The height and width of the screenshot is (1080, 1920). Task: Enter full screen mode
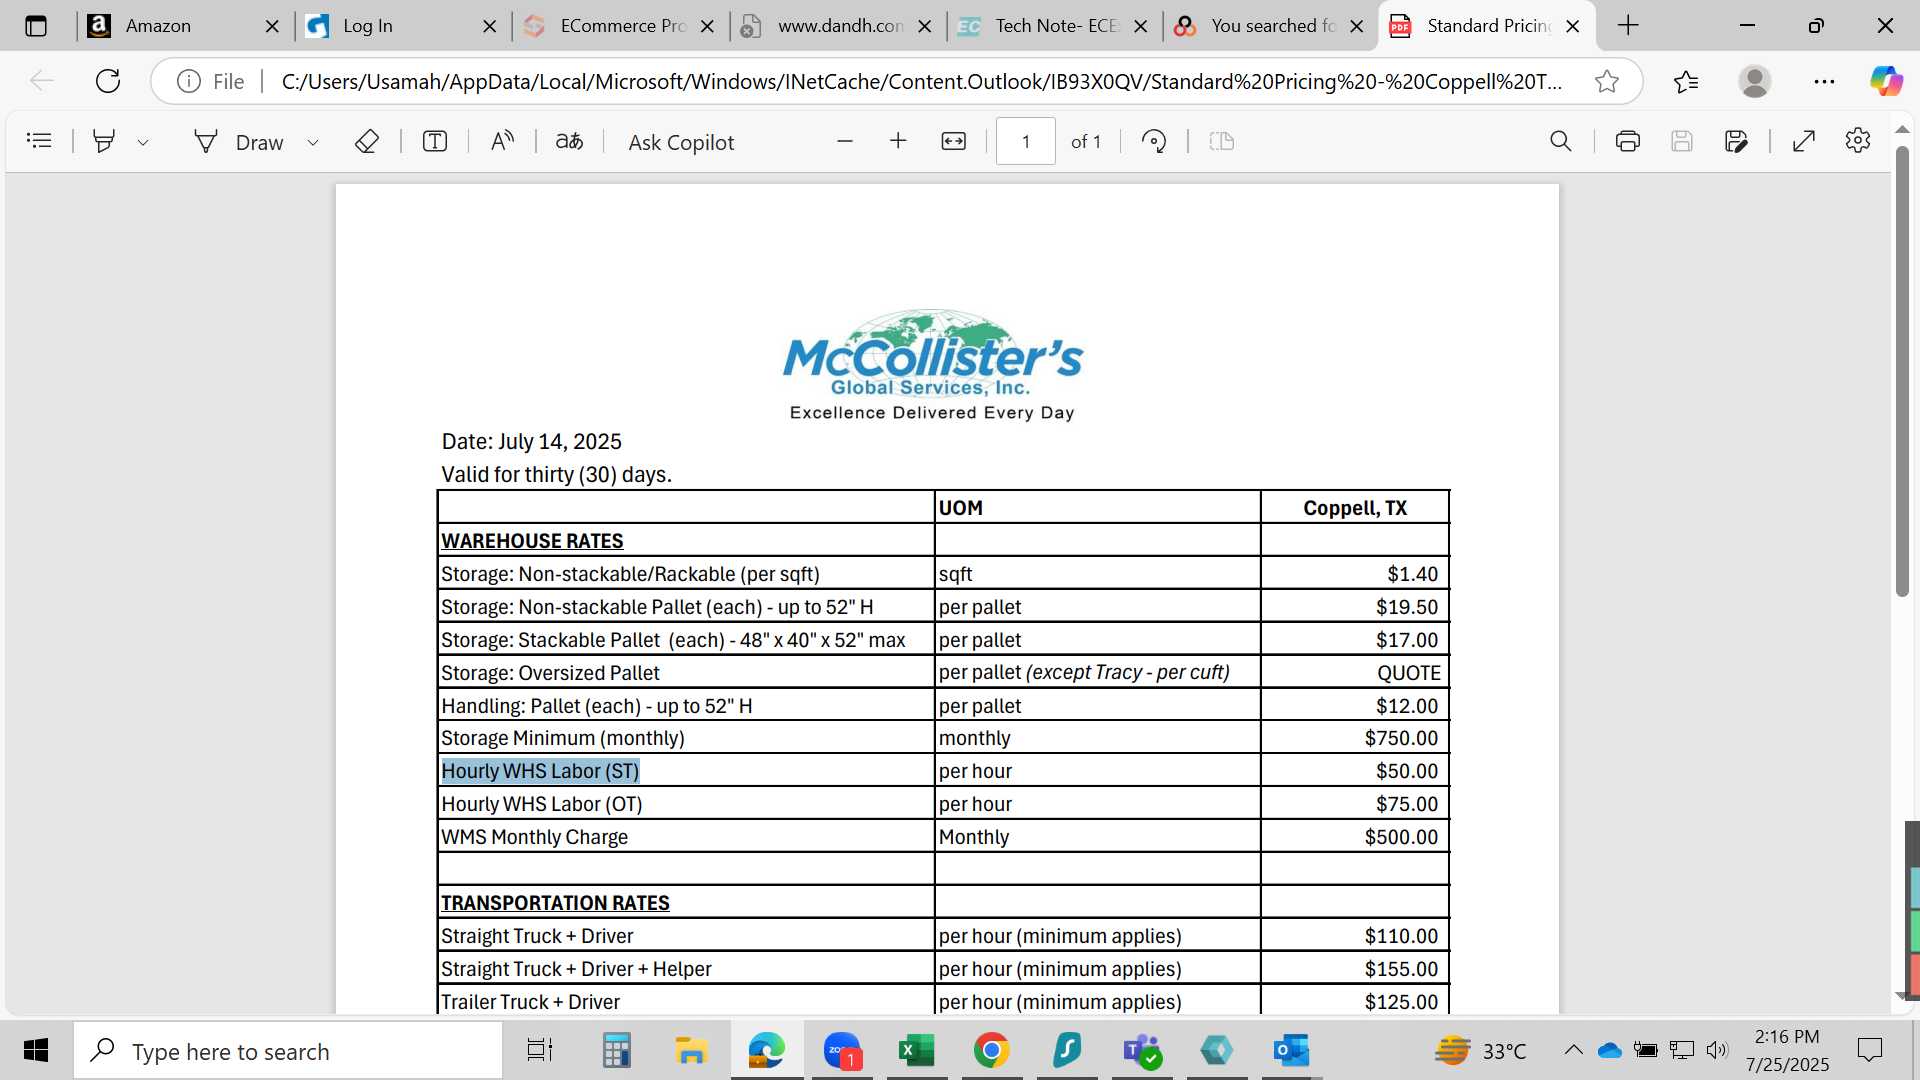coord(1804,141)
